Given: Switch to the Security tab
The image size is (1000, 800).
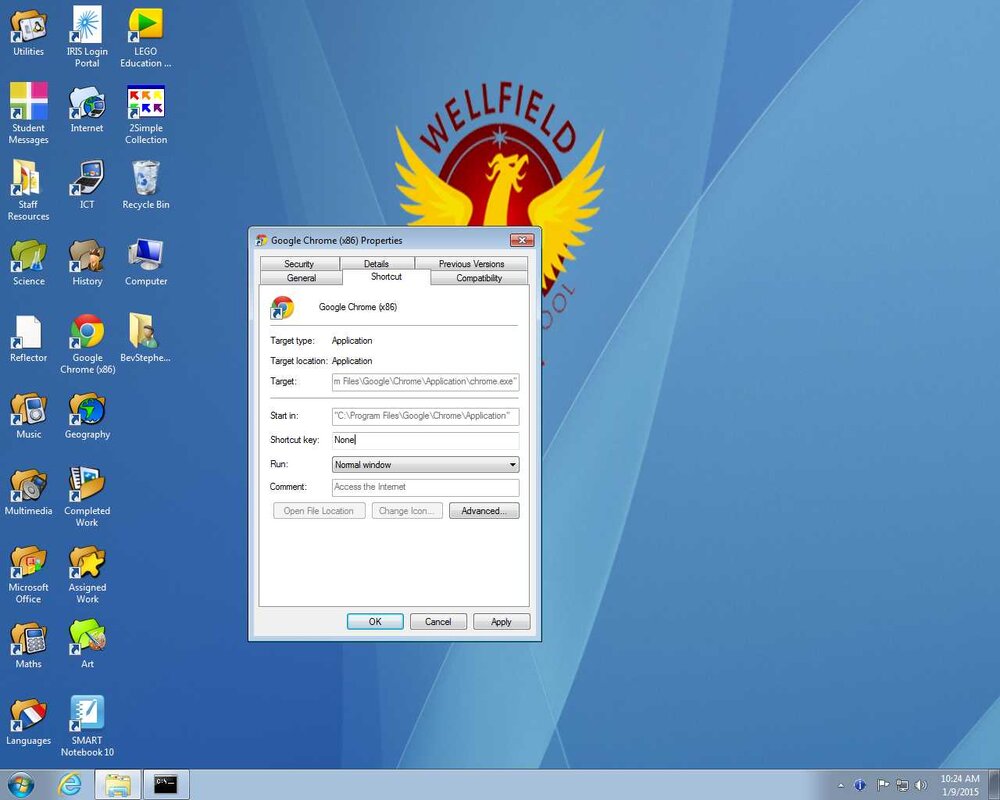Looking at the screenshot, I should coord(299,263).
